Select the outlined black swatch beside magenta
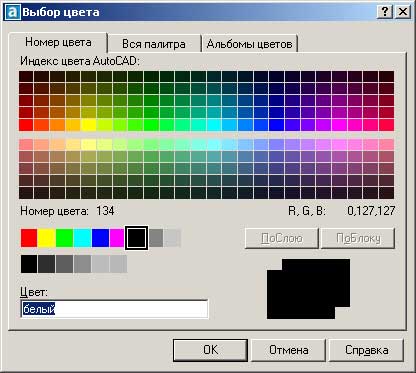 point(136,238)
